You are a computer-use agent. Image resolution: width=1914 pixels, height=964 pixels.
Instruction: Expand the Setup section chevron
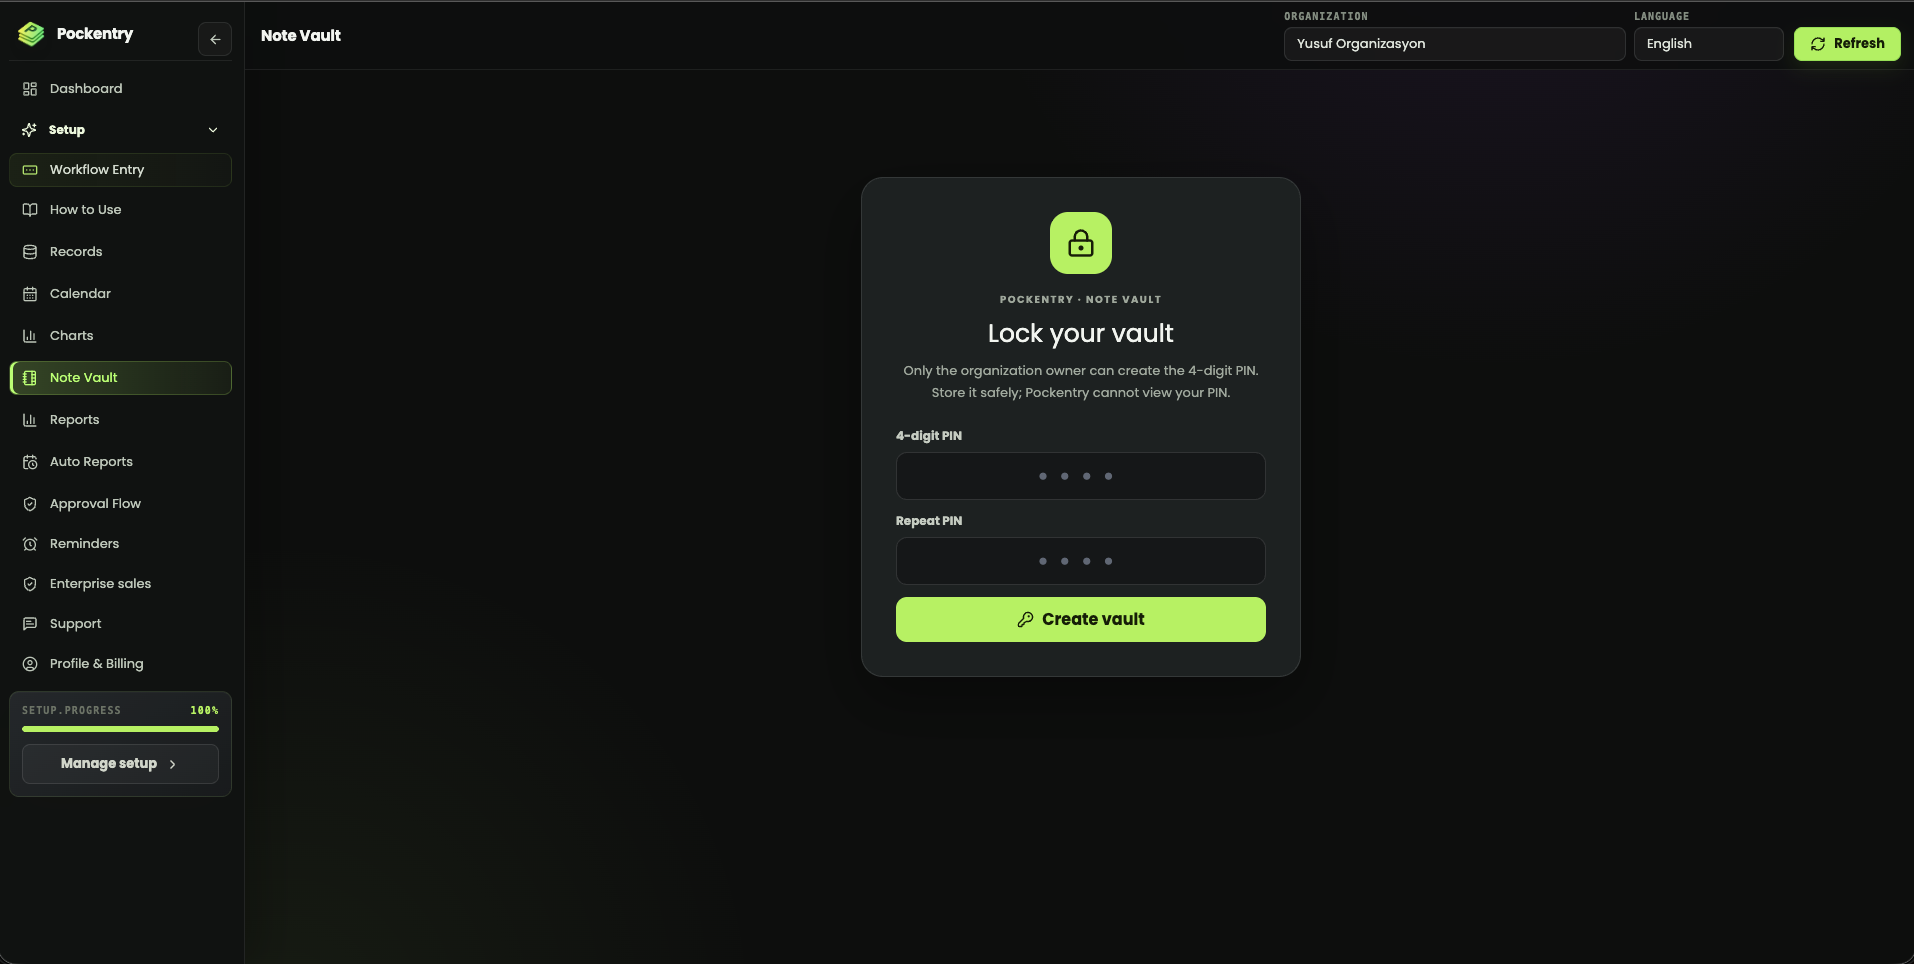213,130
